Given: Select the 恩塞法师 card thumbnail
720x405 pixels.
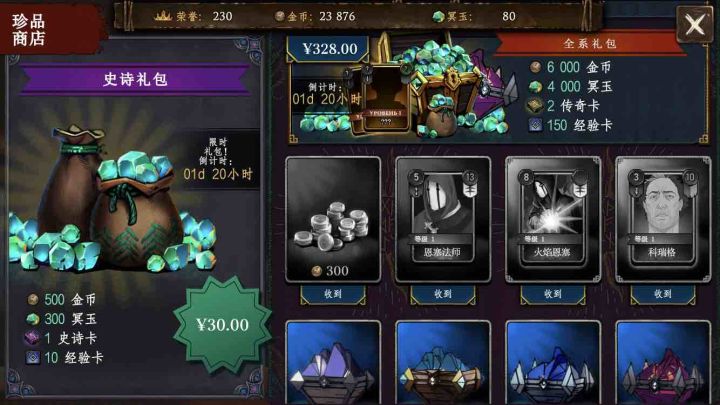Looking at the screenshot, I should click(x=443, y=219).
